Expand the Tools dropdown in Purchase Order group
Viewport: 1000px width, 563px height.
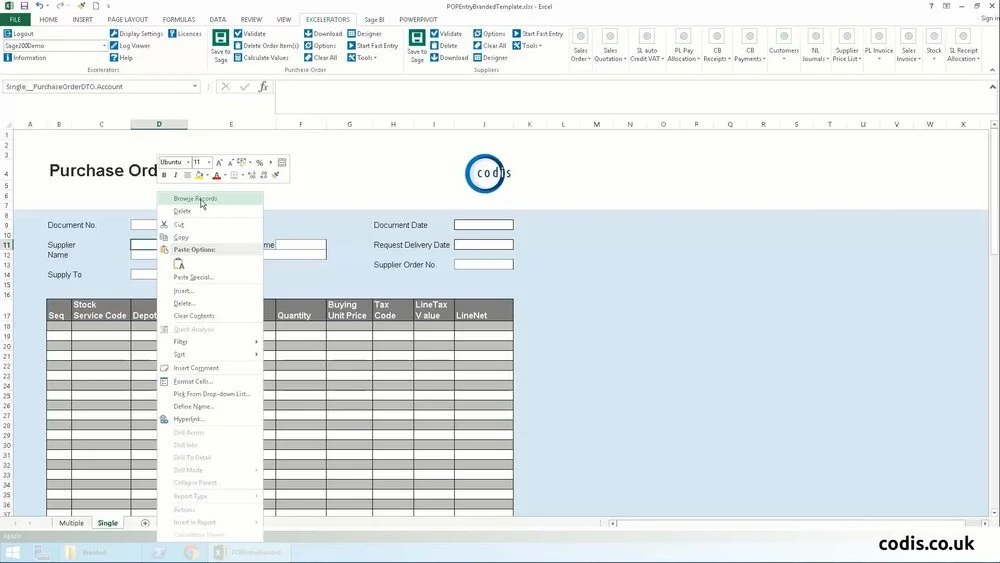(x=362, y=57)
